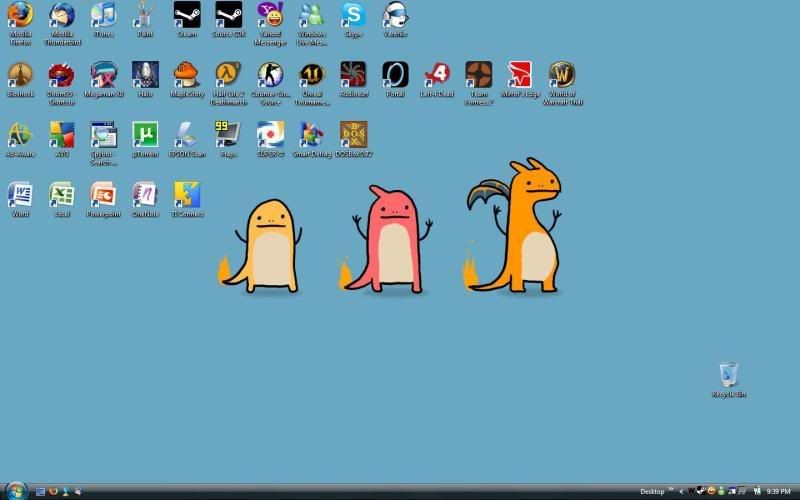Select the Ventrilo headset icon

(x=395, y=19)
